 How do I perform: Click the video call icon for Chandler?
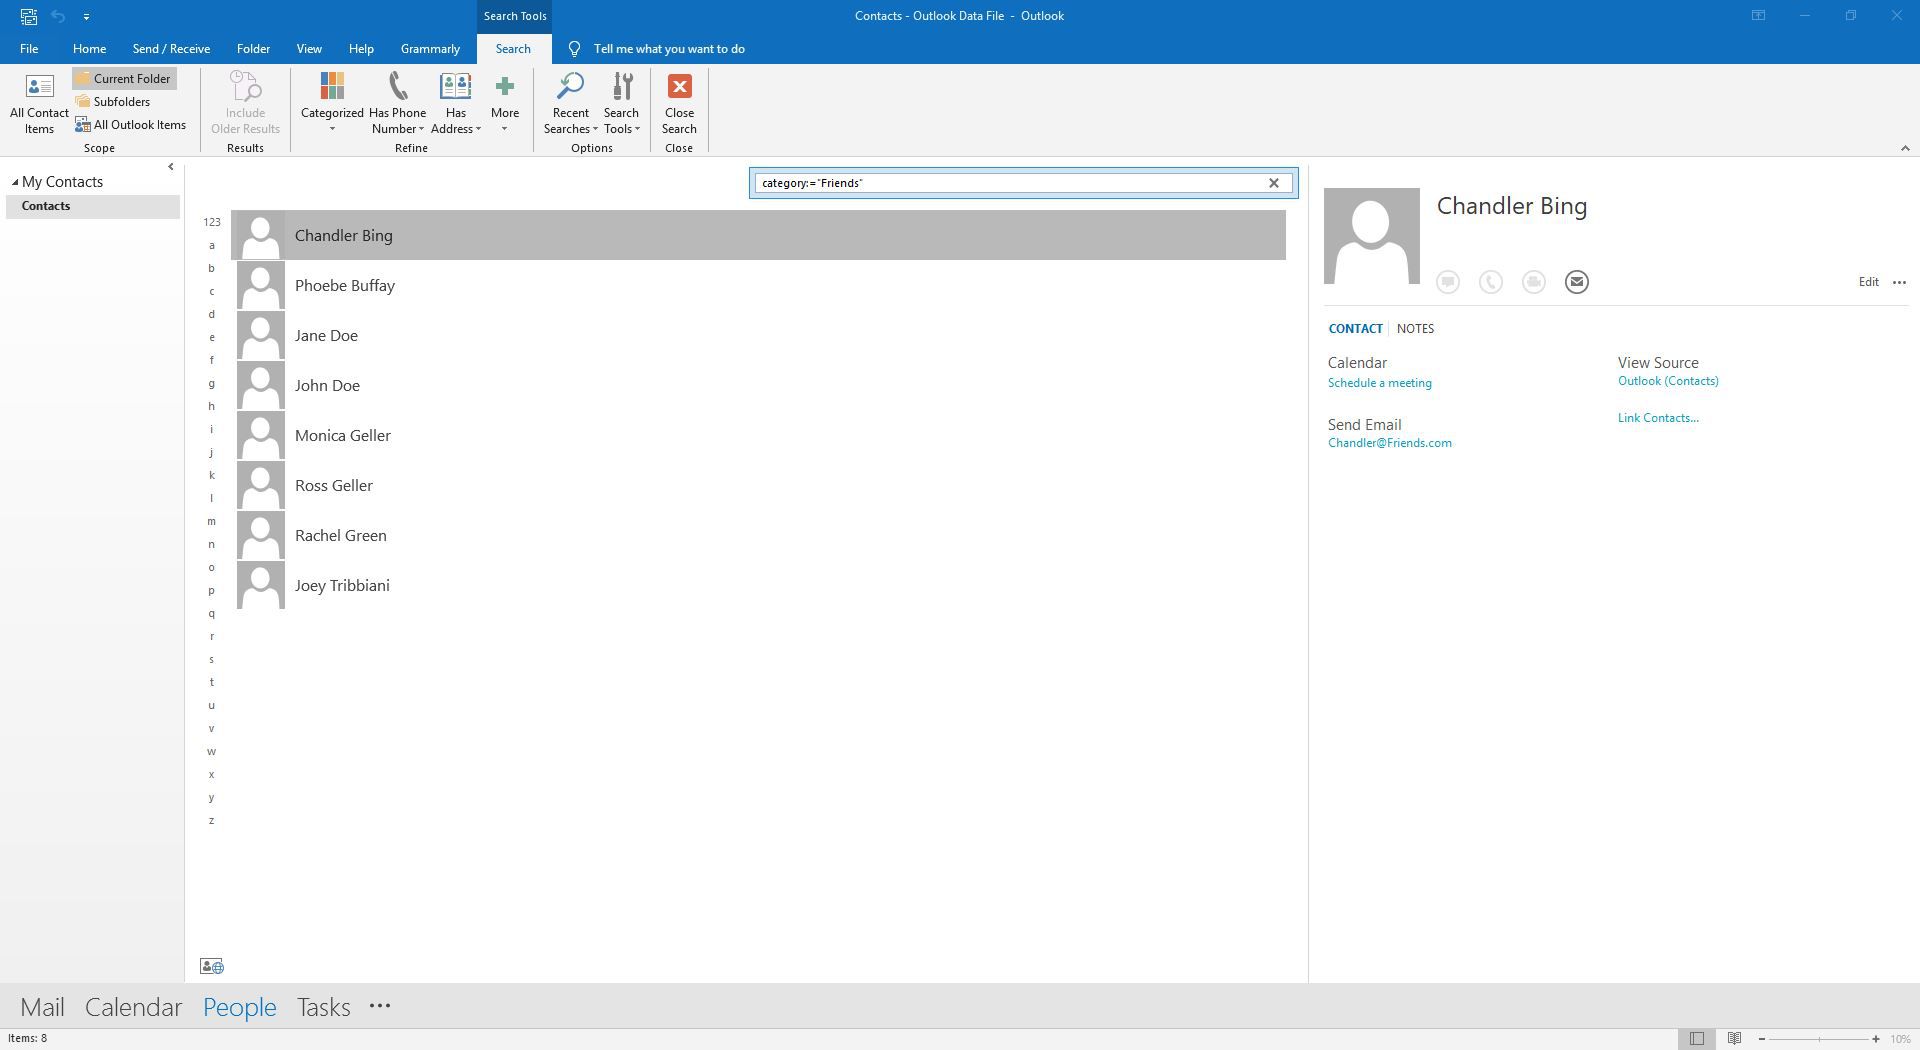[x=1534, y=282]
